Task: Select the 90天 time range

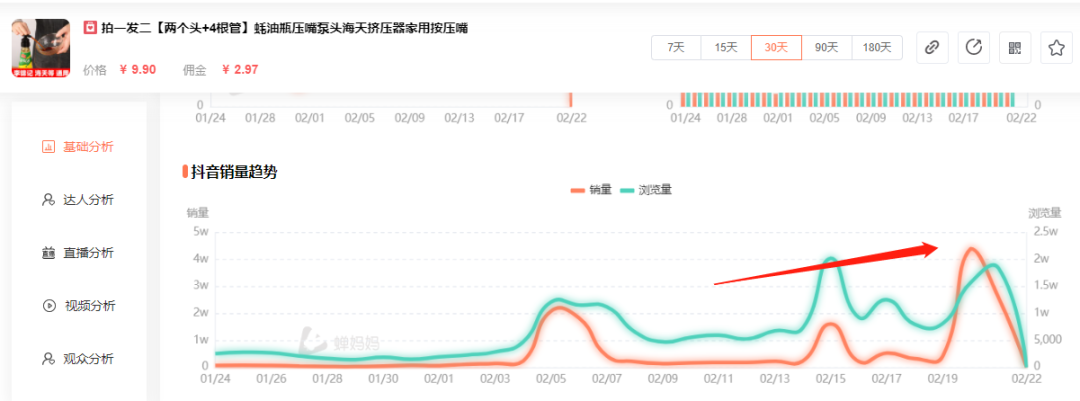Action: point(827,48)
